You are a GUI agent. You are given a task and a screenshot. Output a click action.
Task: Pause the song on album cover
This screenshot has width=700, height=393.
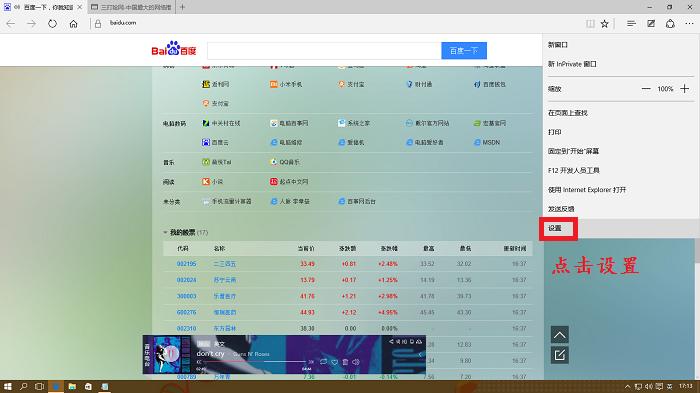tap(172, 354)
